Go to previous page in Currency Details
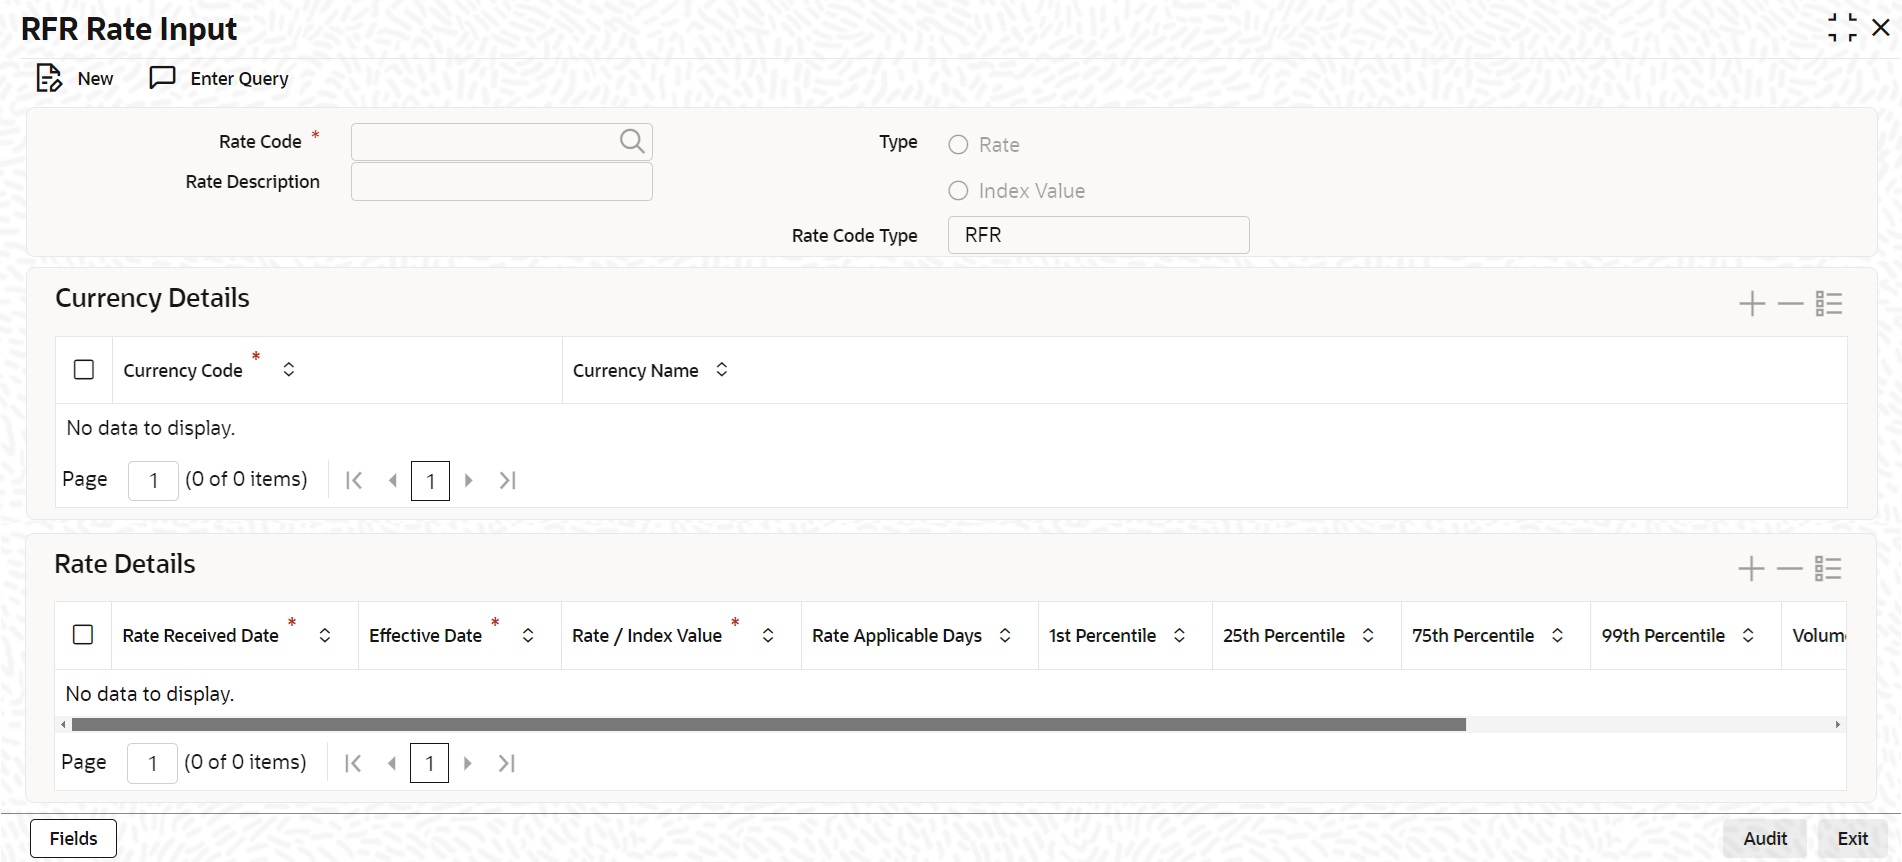Viewport: 1902px width, 862px height. [x=393, y=481]
